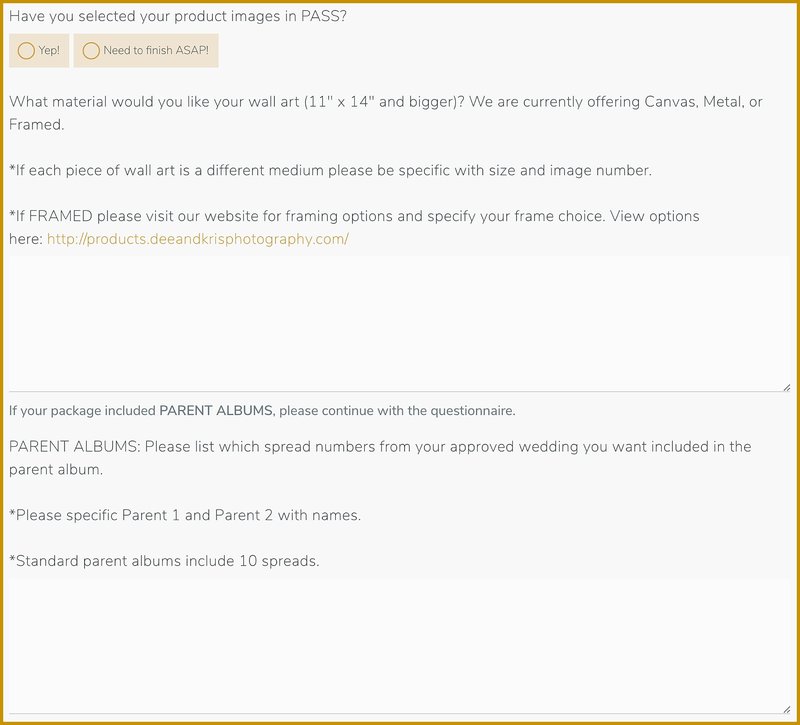Screen dimensions: 800x725
Task: Click the "Please specific Parent 1 and Parent 2" note
Action: (x=185, y=516)
